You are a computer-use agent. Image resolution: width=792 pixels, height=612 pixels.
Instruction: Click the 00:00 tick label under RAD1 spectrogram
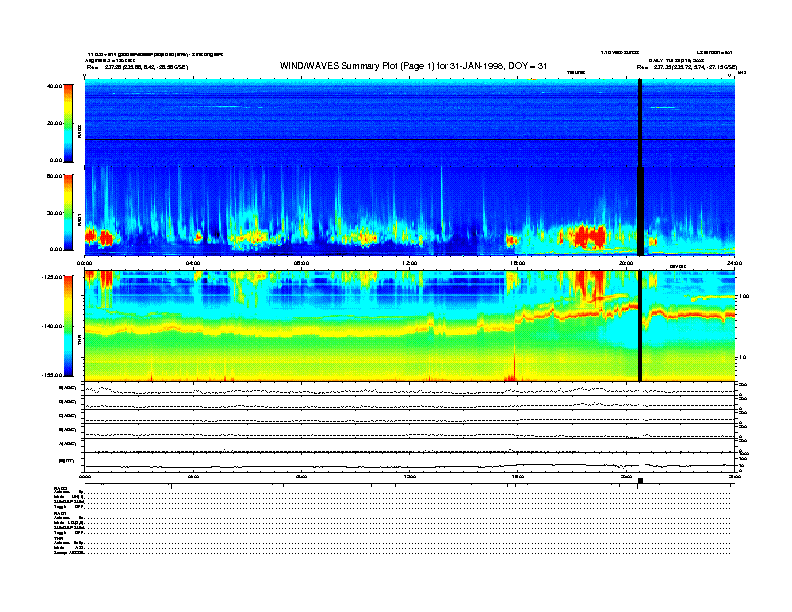click(x=84, y=263)
